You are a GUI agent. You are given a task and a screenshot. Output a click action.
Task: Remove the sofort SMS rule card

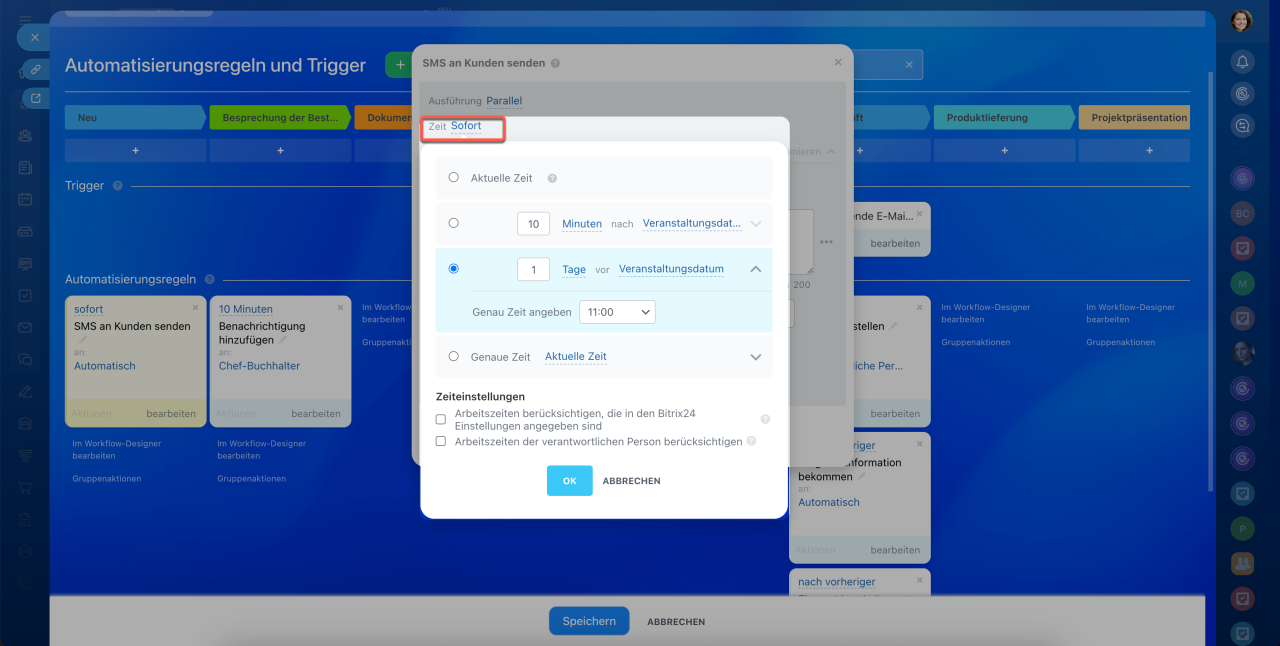coord(195,307)
